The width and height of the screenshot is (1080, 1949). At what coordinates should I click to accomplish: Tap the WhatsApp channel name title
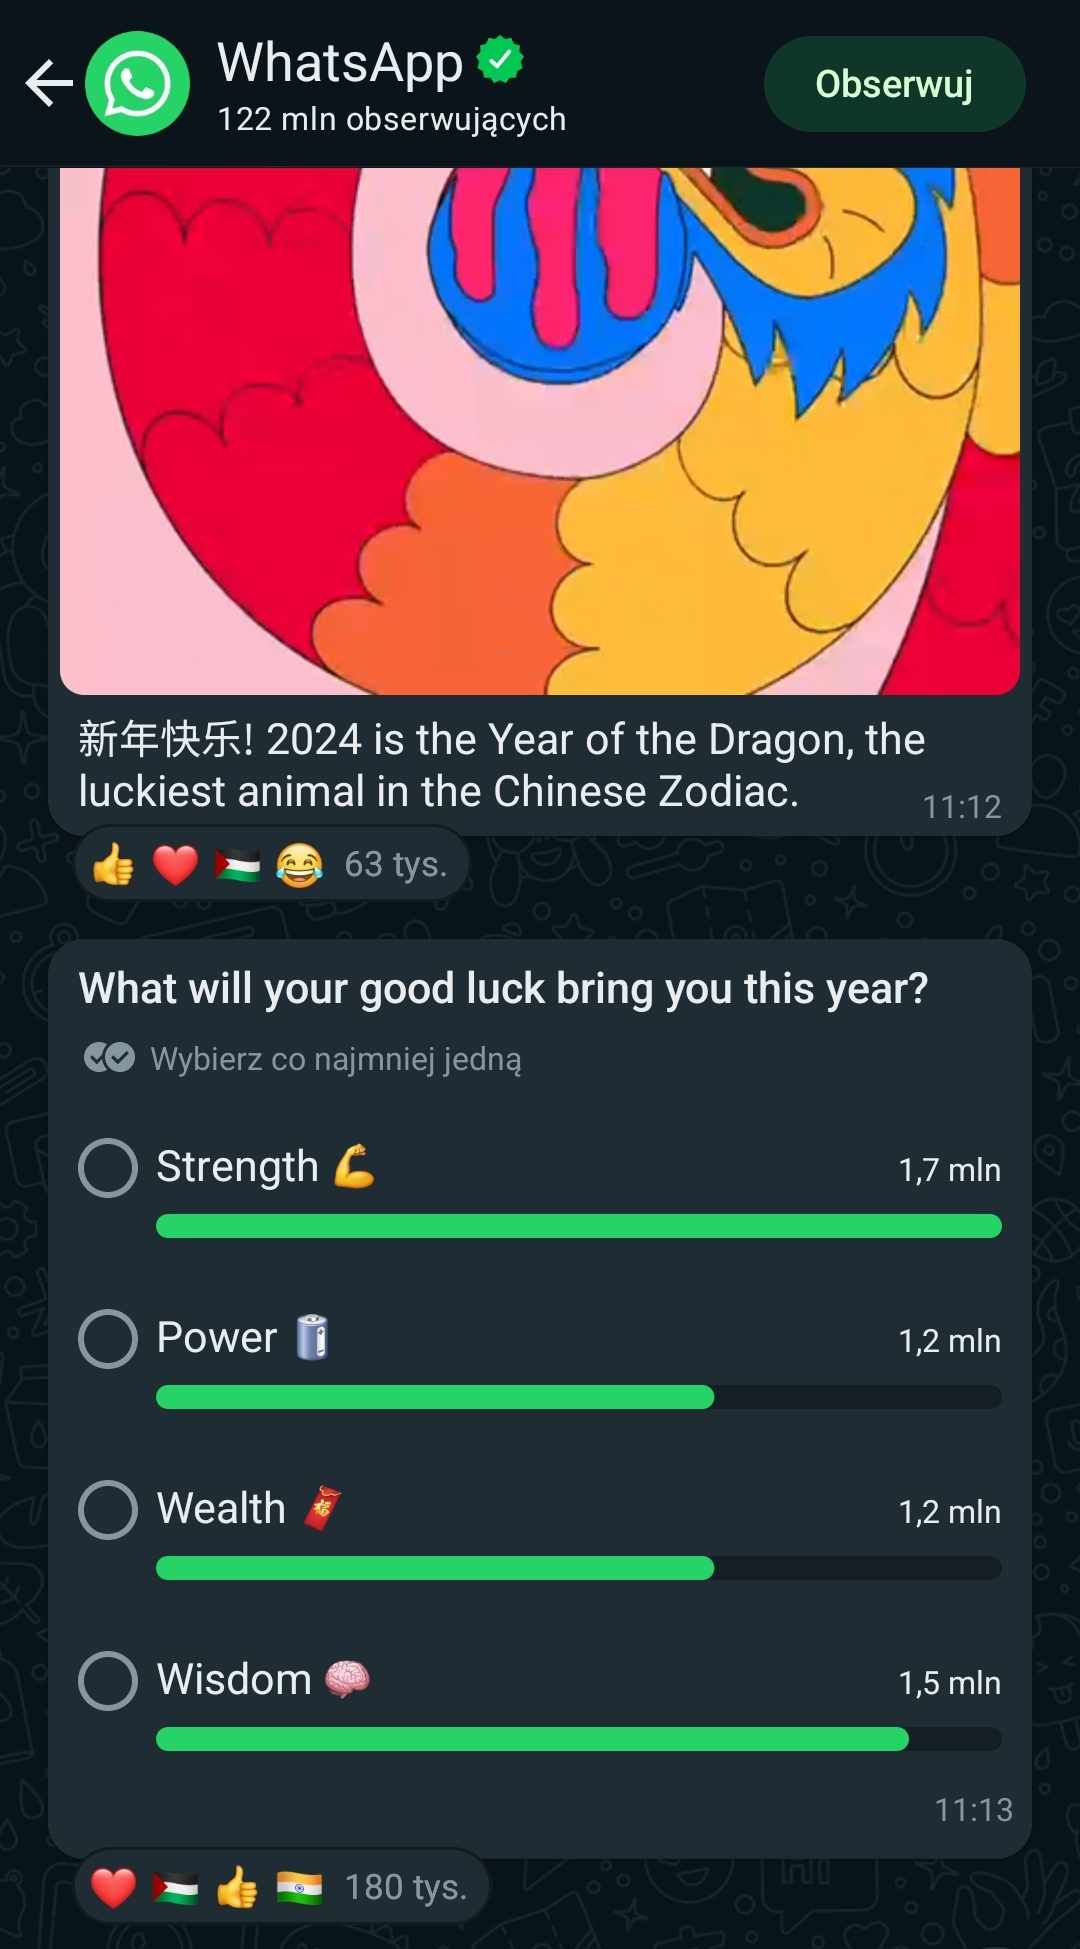340,62
